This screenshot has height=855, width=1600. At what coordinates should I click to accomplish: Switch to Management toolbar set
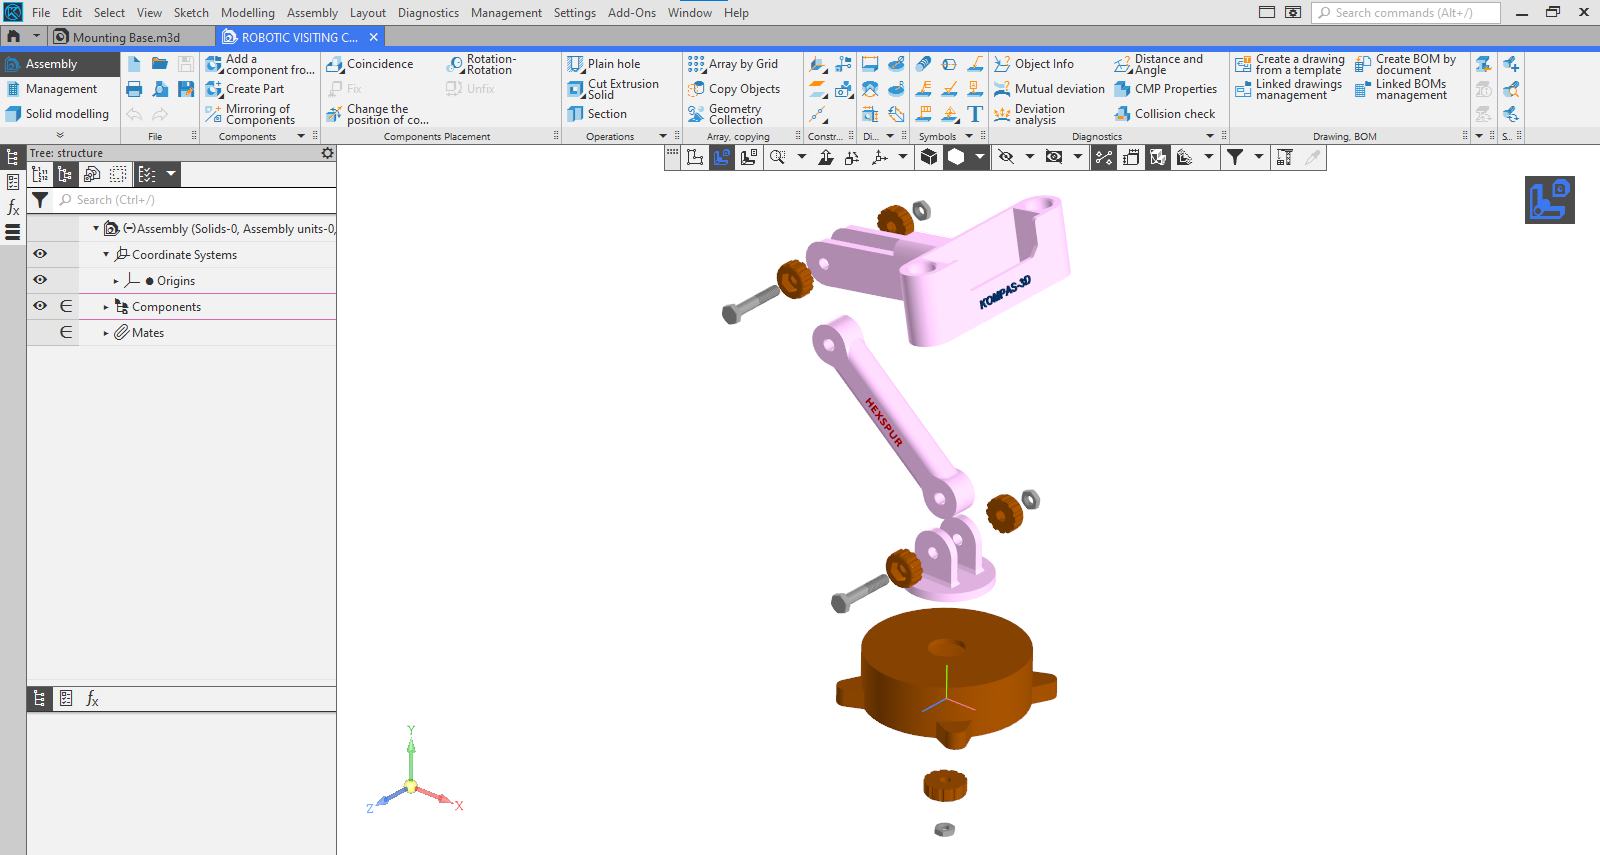[59, 89]
